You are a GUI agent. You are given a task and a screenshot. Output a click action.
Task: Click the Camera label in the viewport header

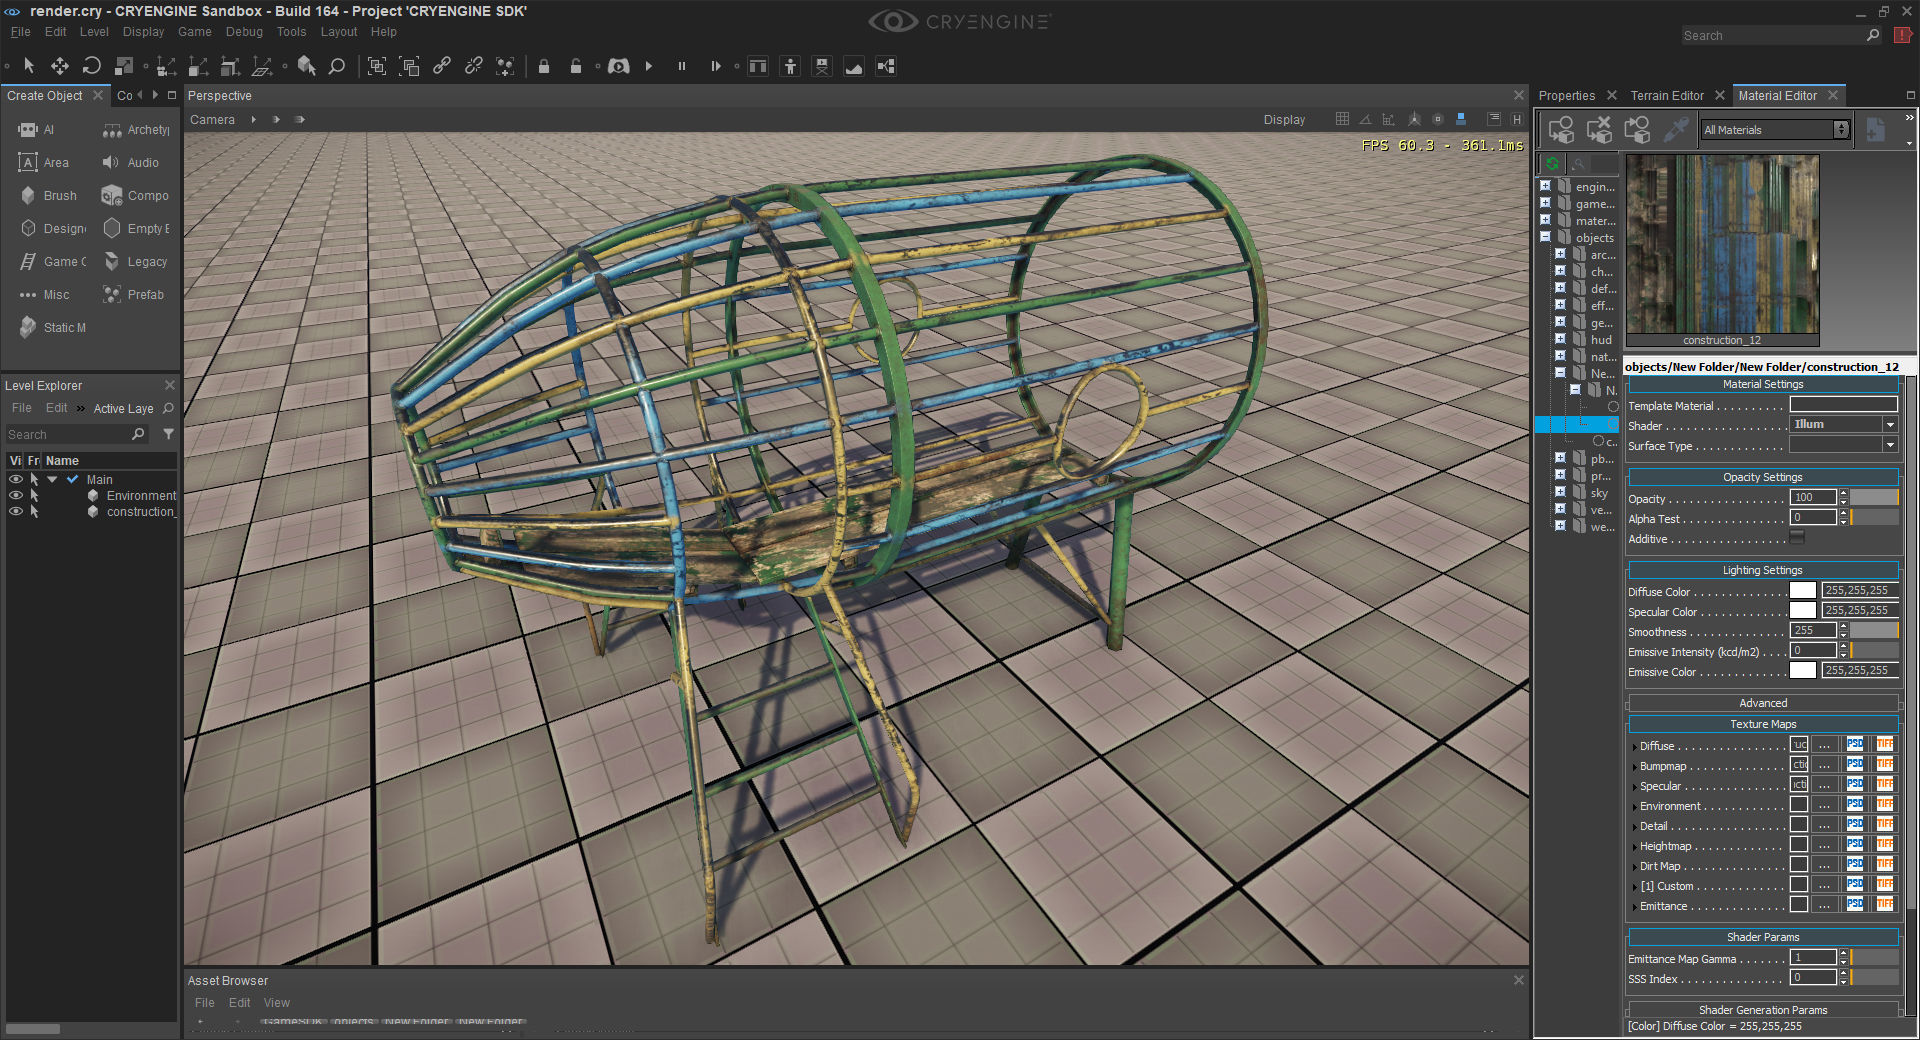(x=212, y=120)
